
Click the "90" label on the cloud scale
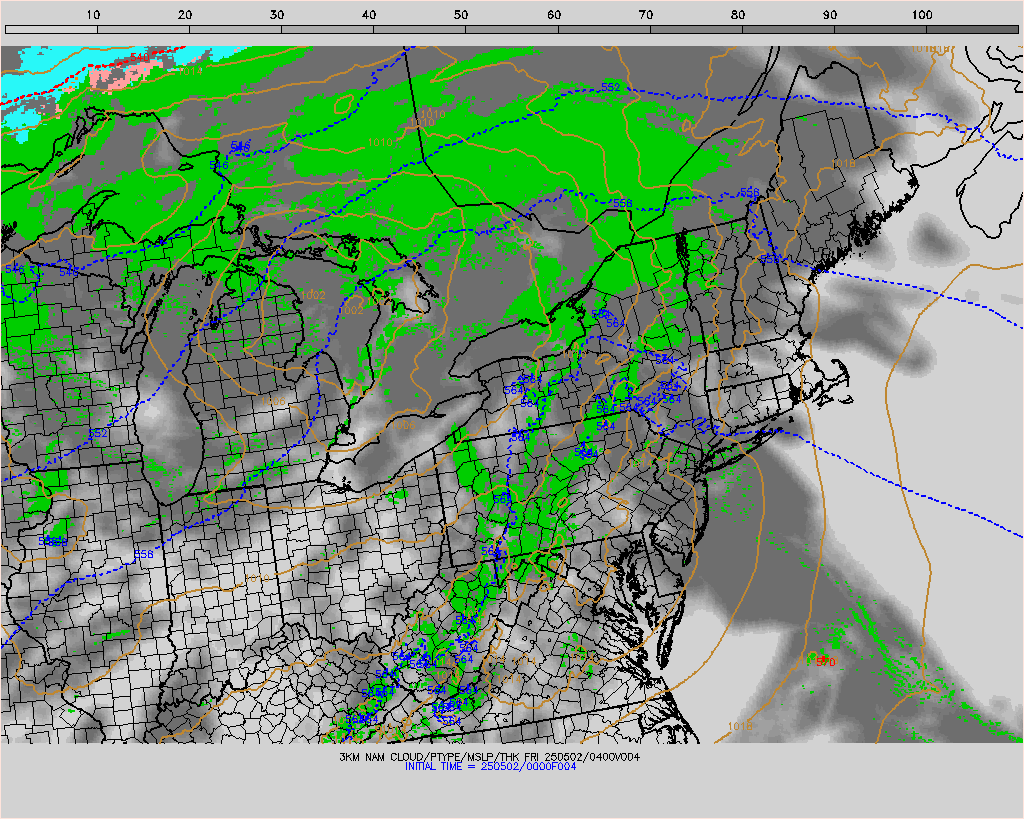[x=830, y=14]
